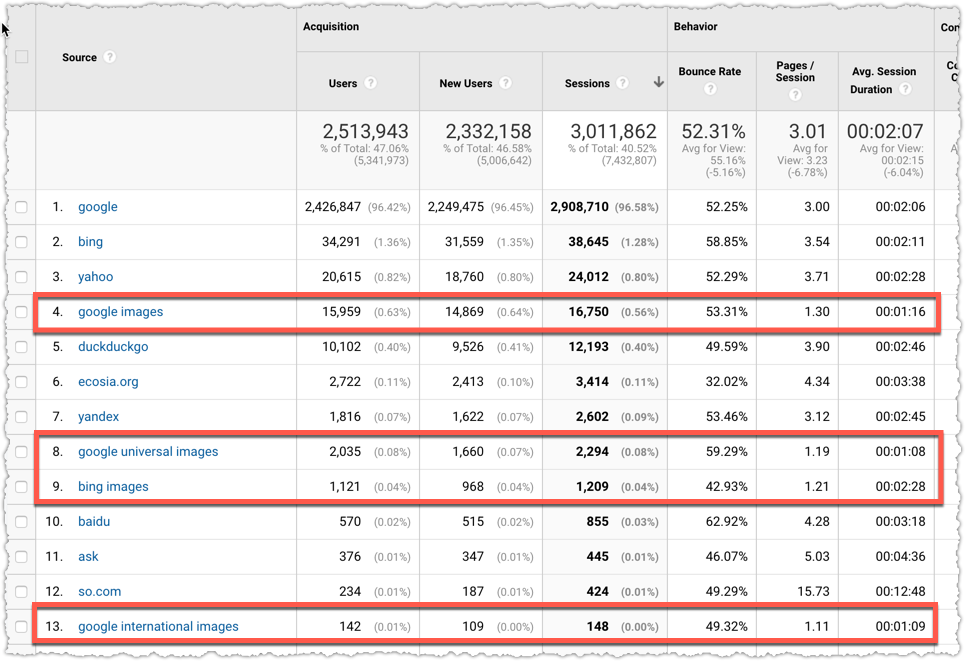This screenshot has width=965, height=661.
Task: Open the duckduckgo source link
Action: click(113, 347)
